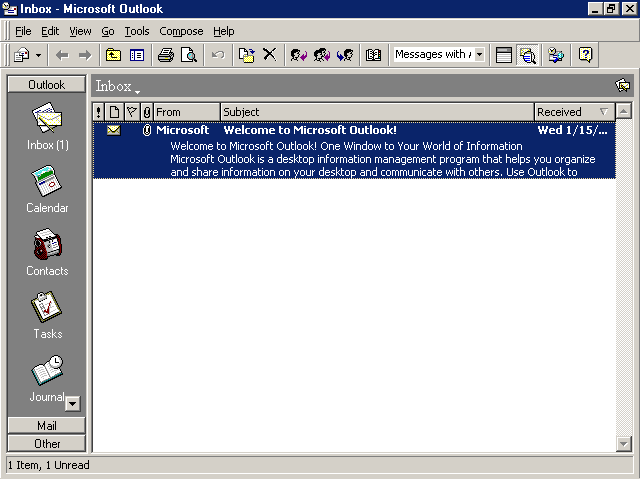Click the Group By Box toolbar icon
The height and width of the screenshot is (480, 640).
click(504, 55)
